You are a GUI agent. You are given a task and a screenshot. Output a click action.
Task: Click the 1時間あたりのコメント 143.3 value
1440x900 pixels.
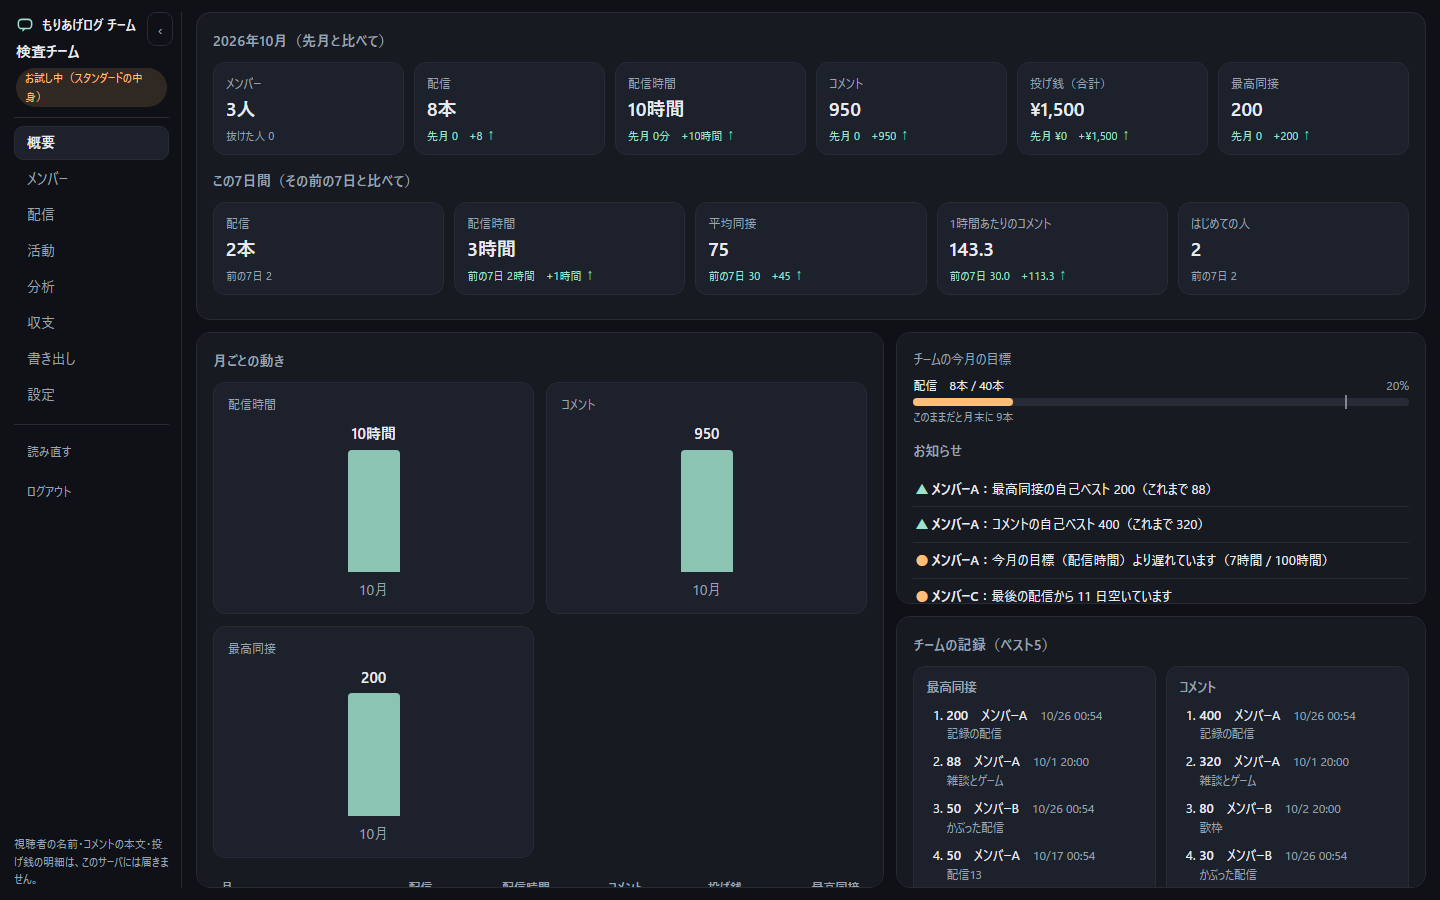[x=971, y=250]
